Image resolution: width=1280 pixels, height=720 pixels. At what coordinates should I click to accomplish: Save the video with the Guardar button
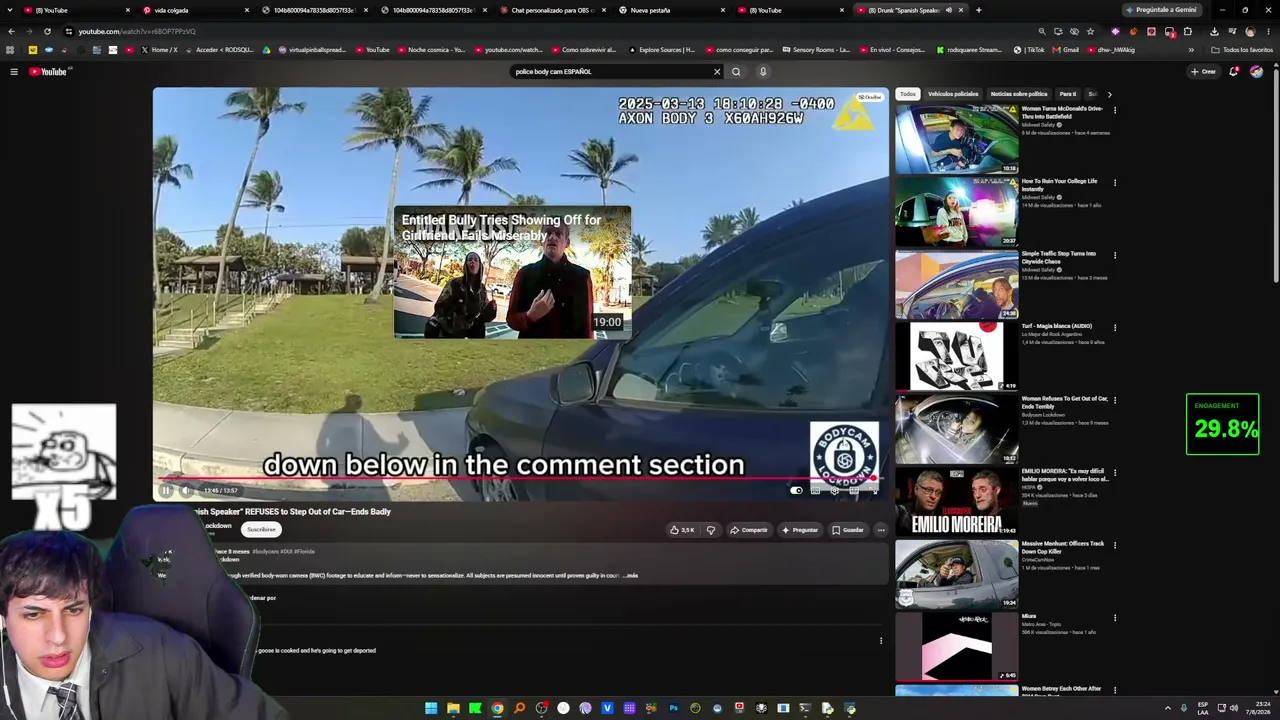[847, 530]
